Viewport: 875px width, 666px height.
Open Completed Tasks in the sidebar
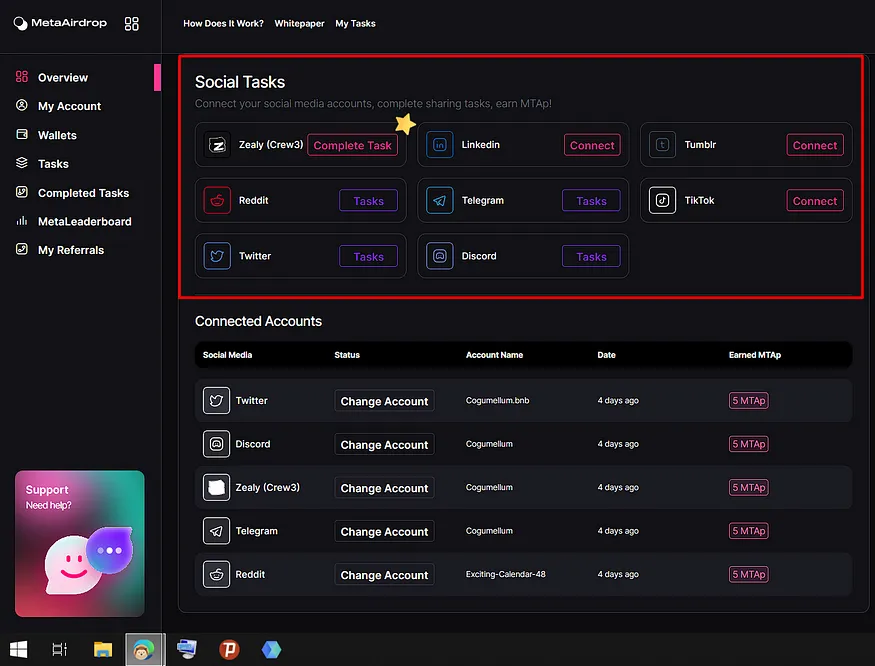pos(83,193)
